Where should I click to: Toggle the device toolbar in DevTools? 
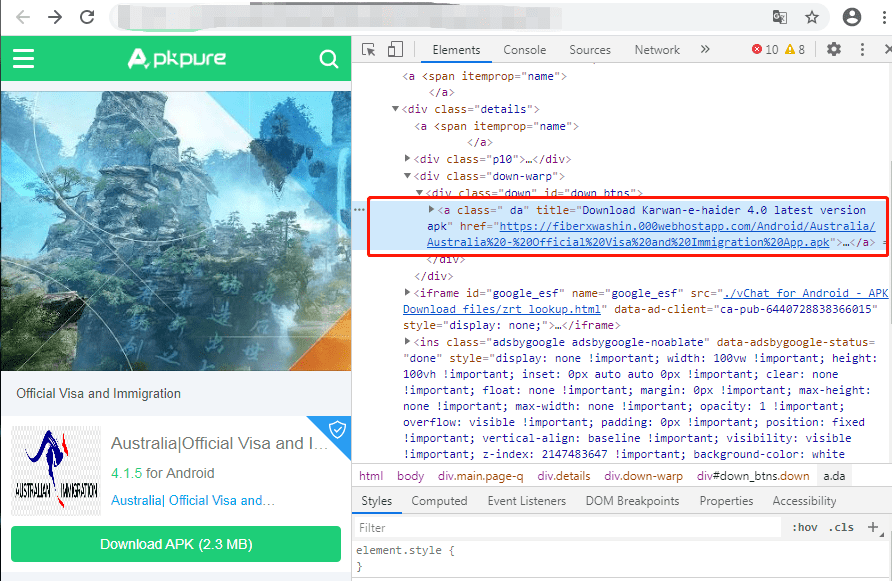coord(395,50)
